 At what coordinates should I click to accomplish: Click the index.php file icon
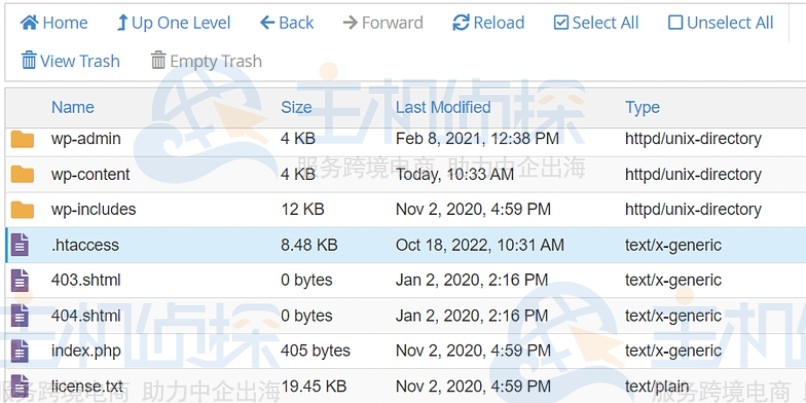point(20,351)
